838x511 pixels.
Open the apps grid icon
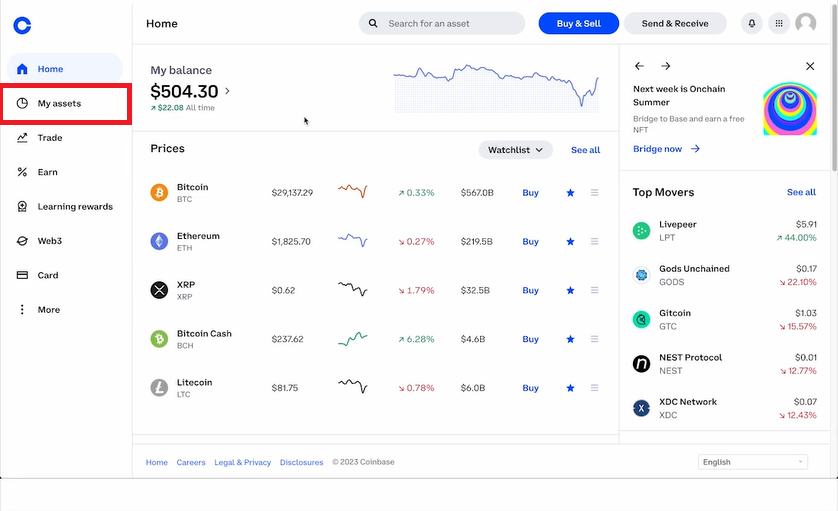779,24
